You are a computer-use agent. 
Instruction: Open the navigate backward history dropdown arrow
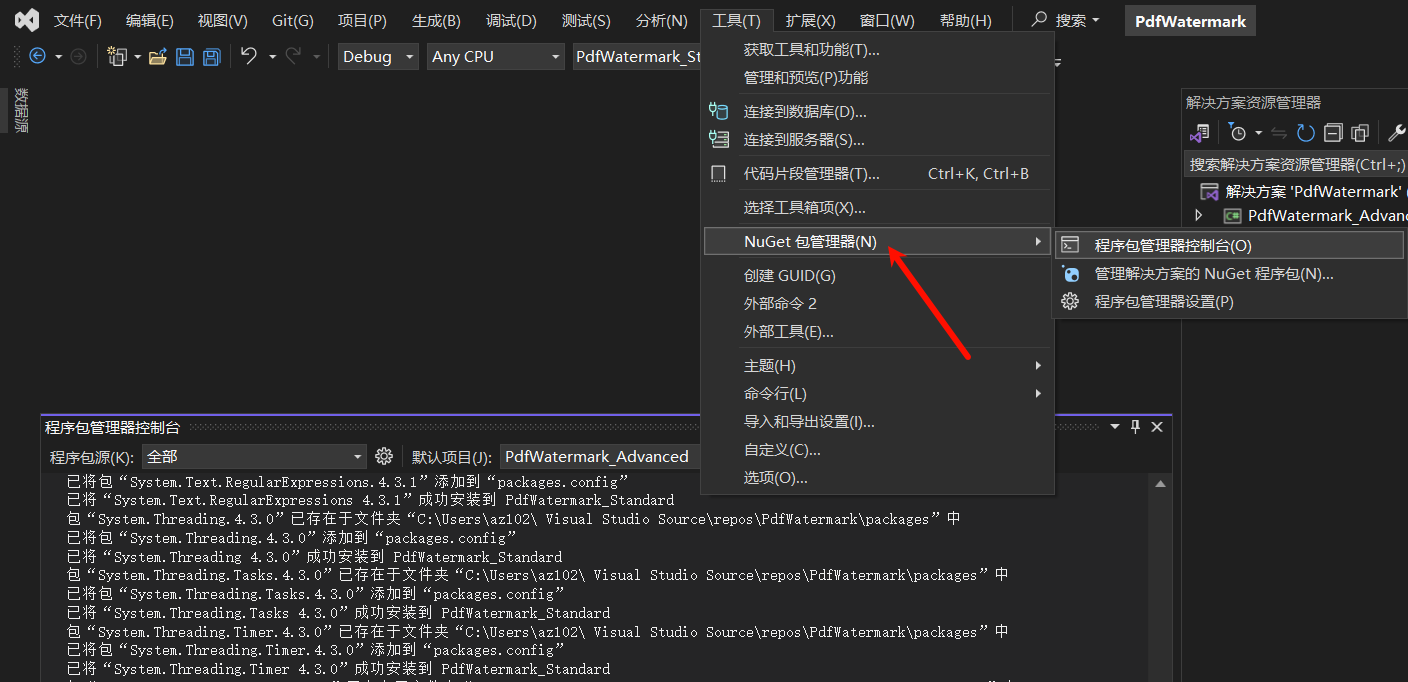click(x=58, y=57)
